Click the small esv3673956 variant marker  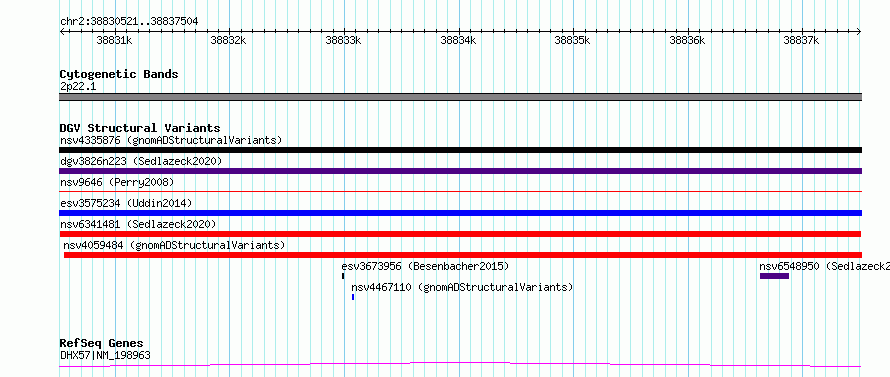pos(343,276)
